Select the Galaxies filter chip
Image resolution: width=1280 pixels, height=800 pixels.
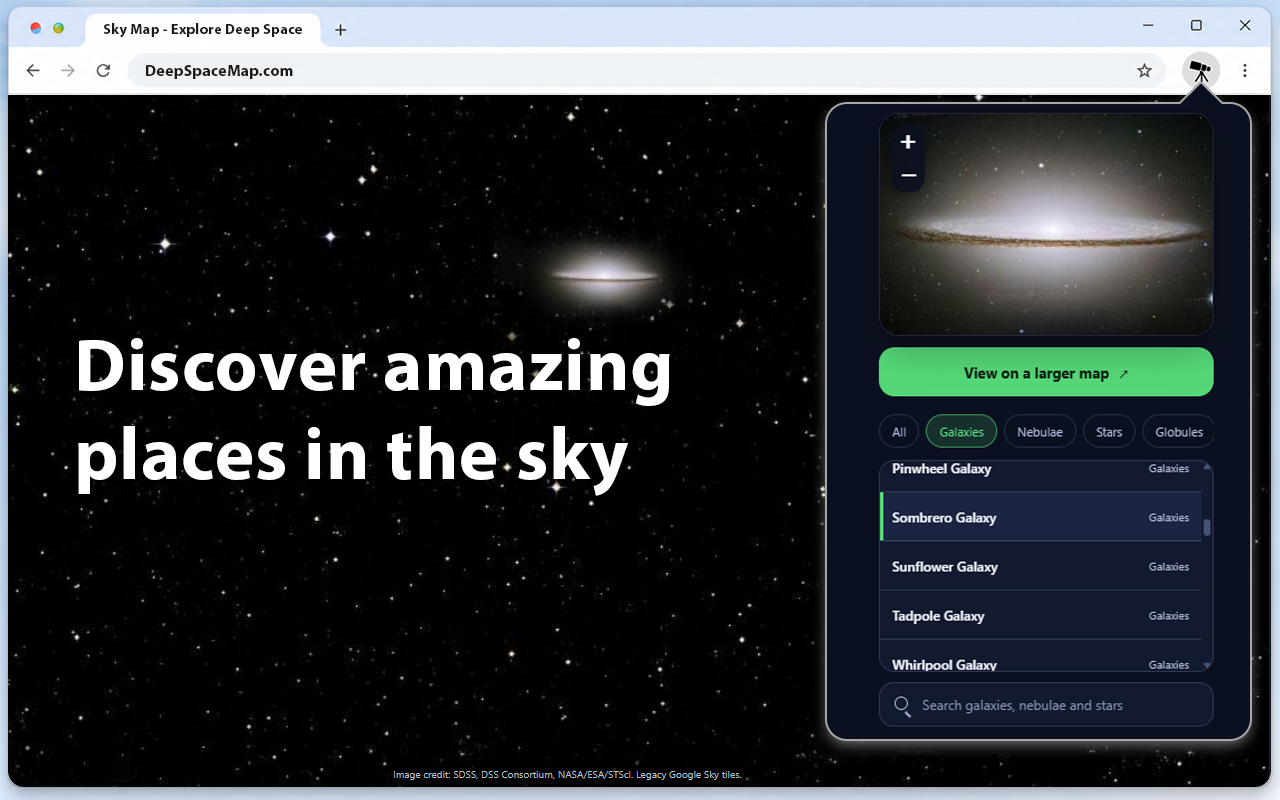(961, 432)
